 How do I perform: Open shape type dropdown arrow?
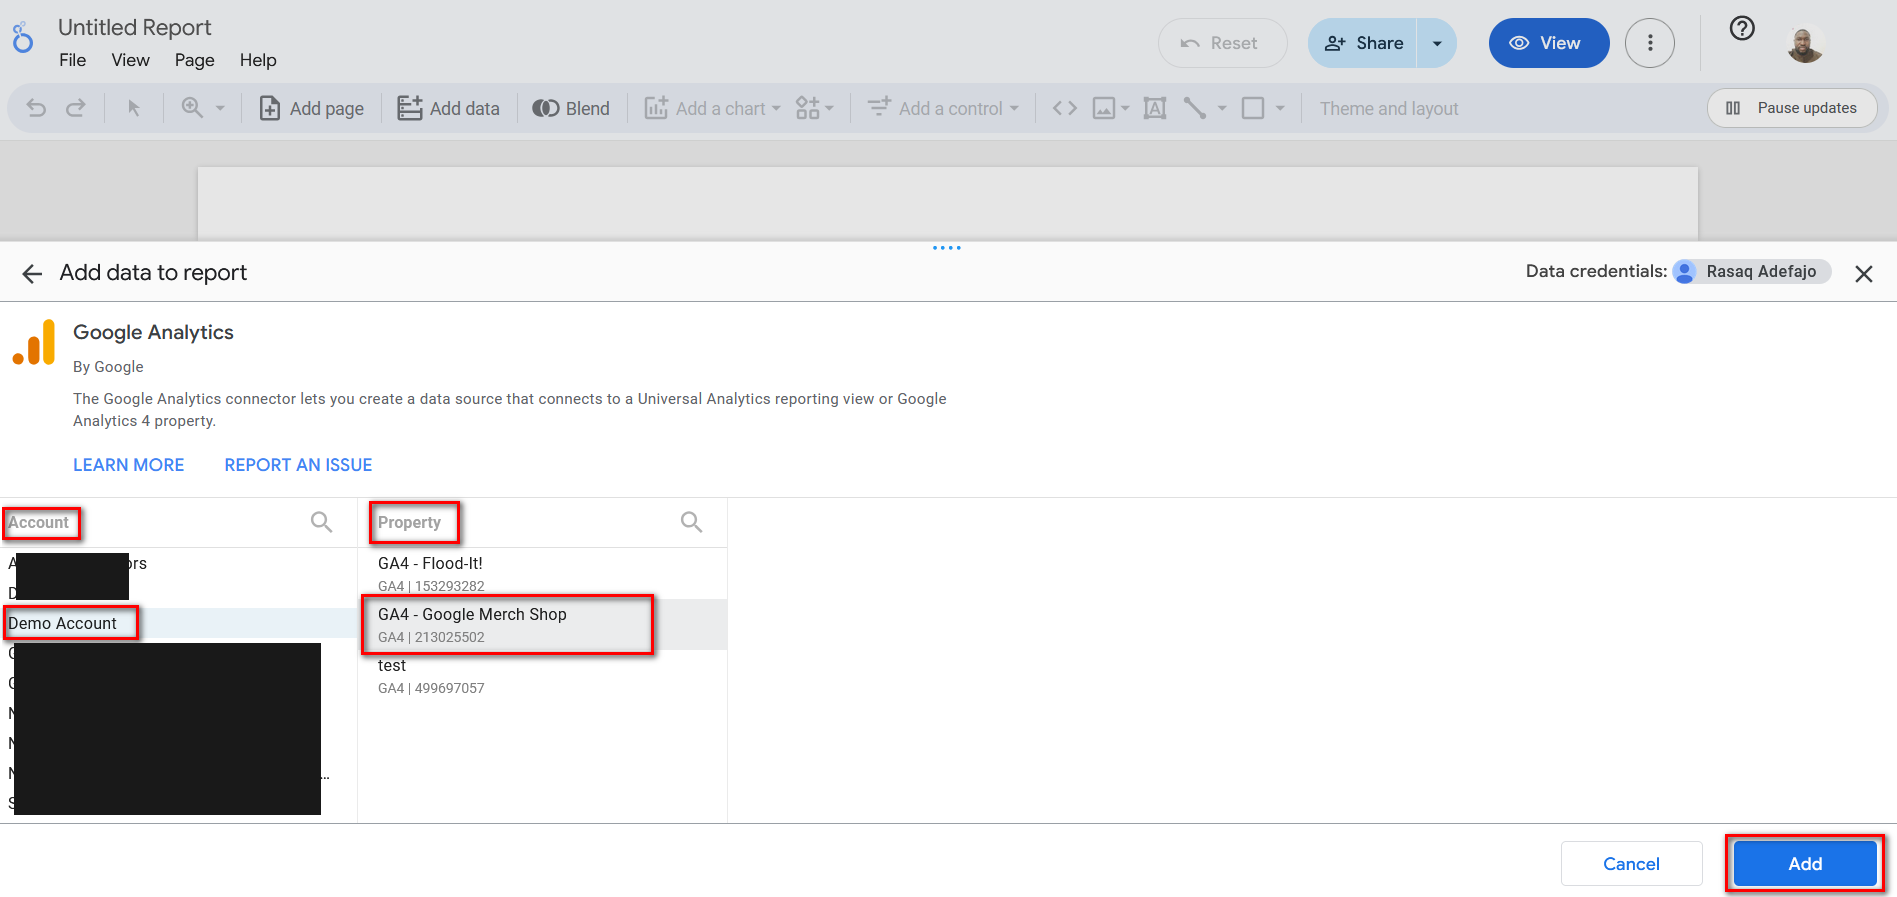click(x=1280, y=108)
